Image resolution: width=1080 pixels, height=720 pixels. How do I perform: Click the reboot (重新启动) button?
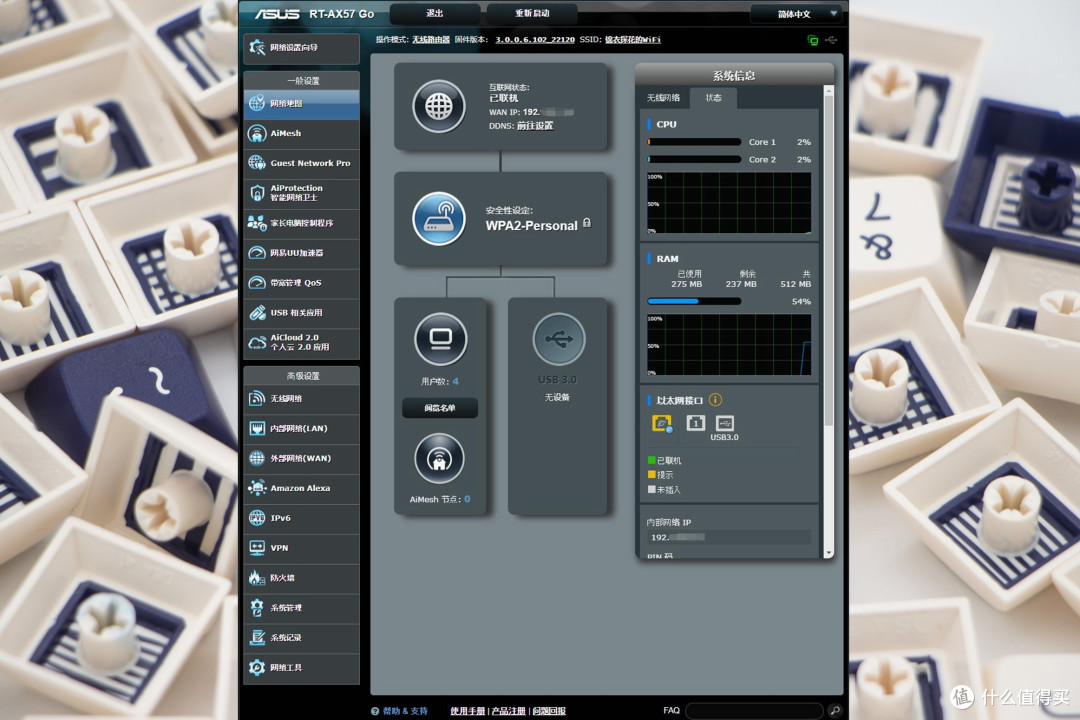[x=532, y=13]
